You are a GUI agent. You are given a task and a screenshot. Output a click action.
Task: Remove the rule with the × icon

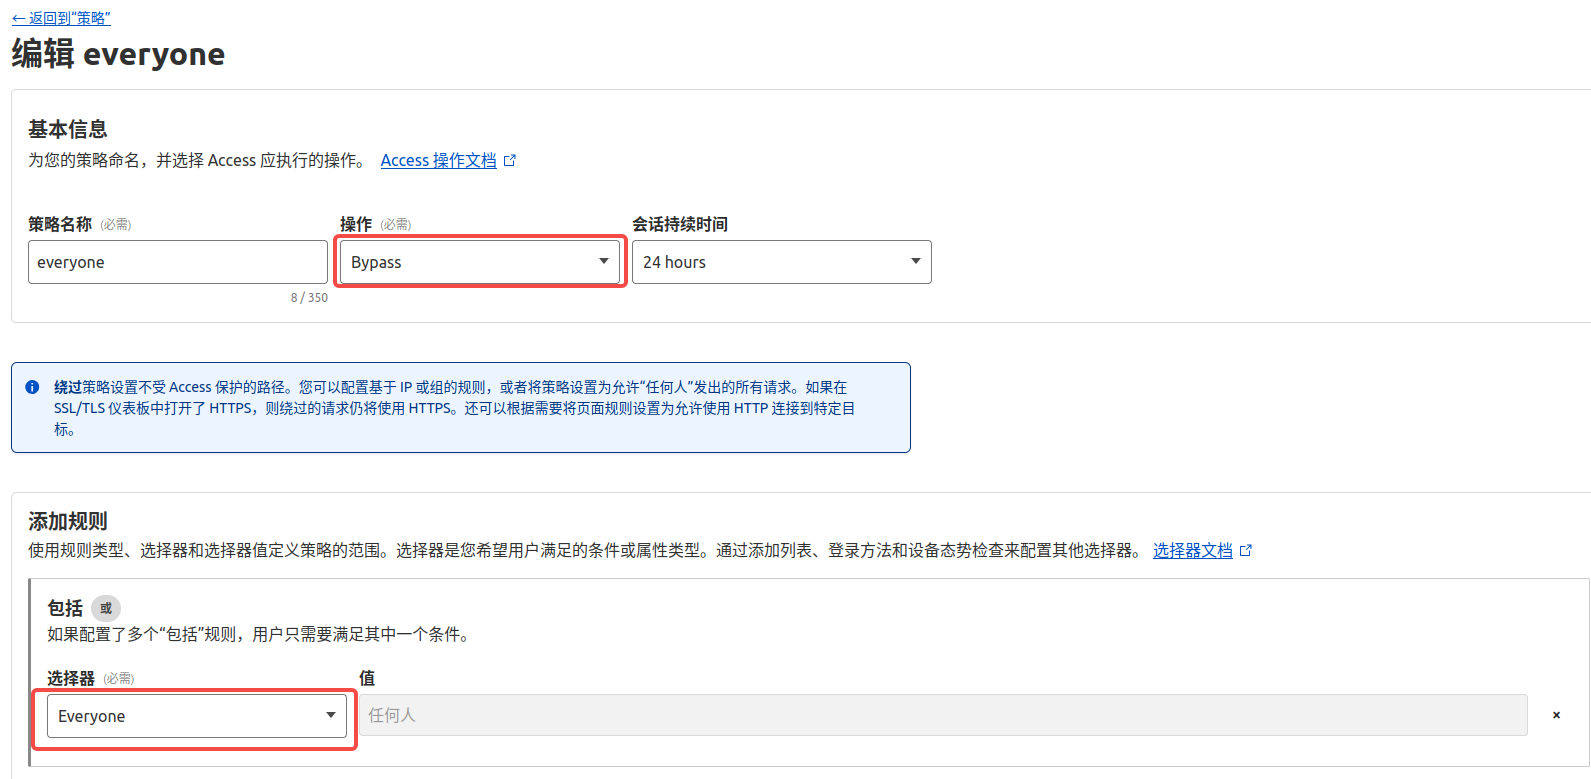[1556, 715]
